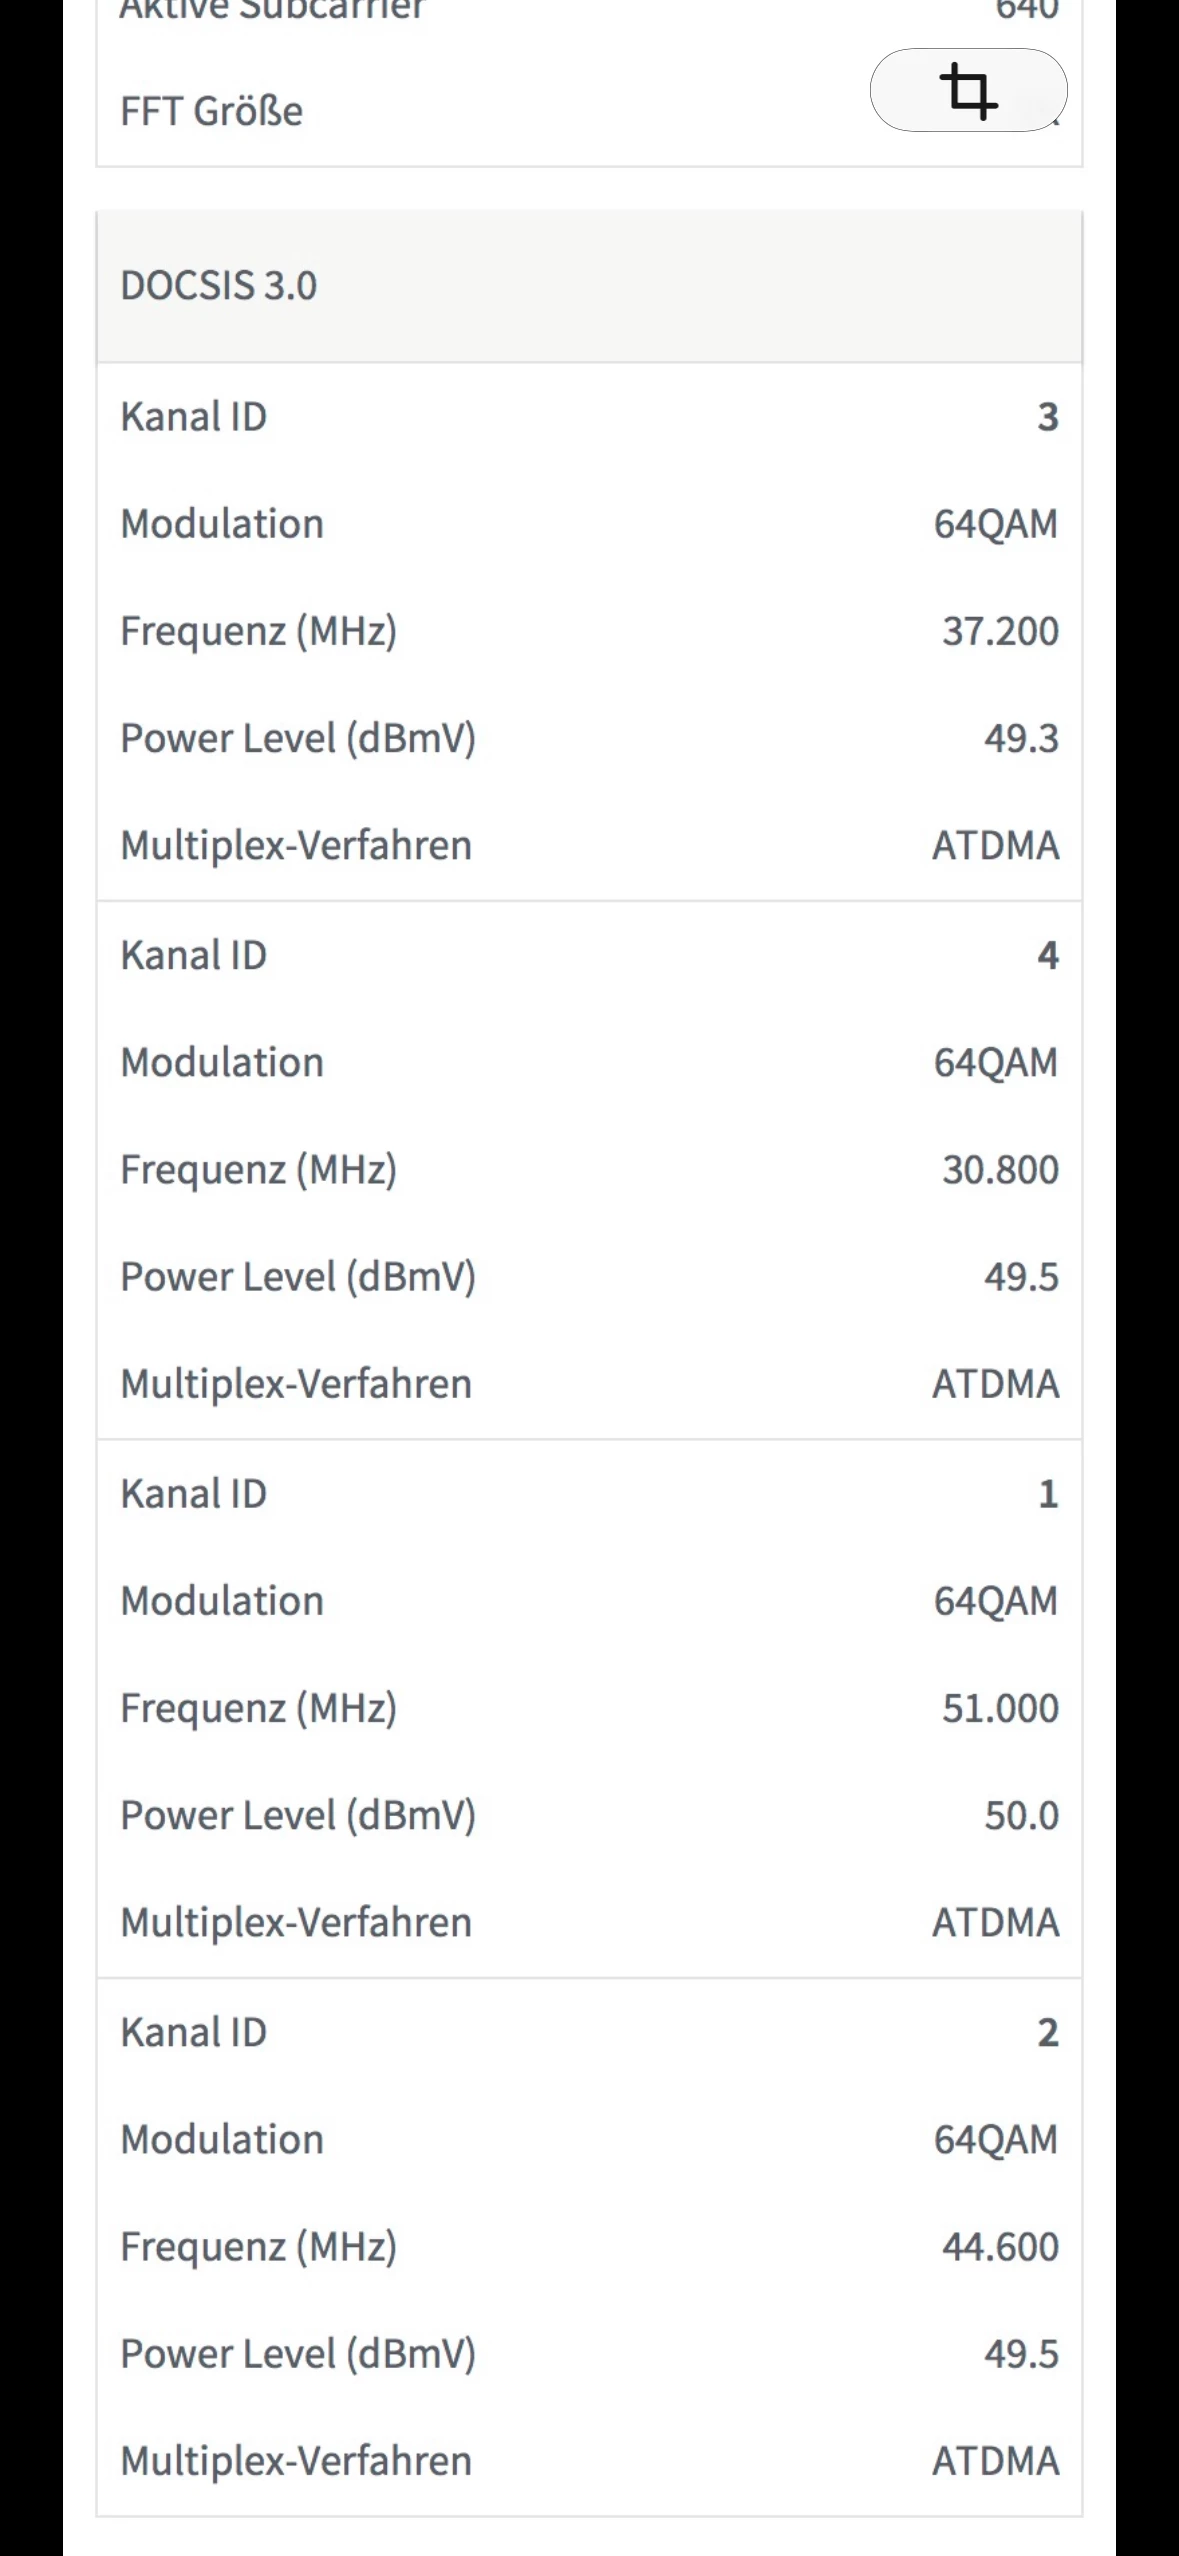Click the frequency value 51.000
Image resolution: width=1179 pixels, height=2556 pixels.
coord(999,1708)
